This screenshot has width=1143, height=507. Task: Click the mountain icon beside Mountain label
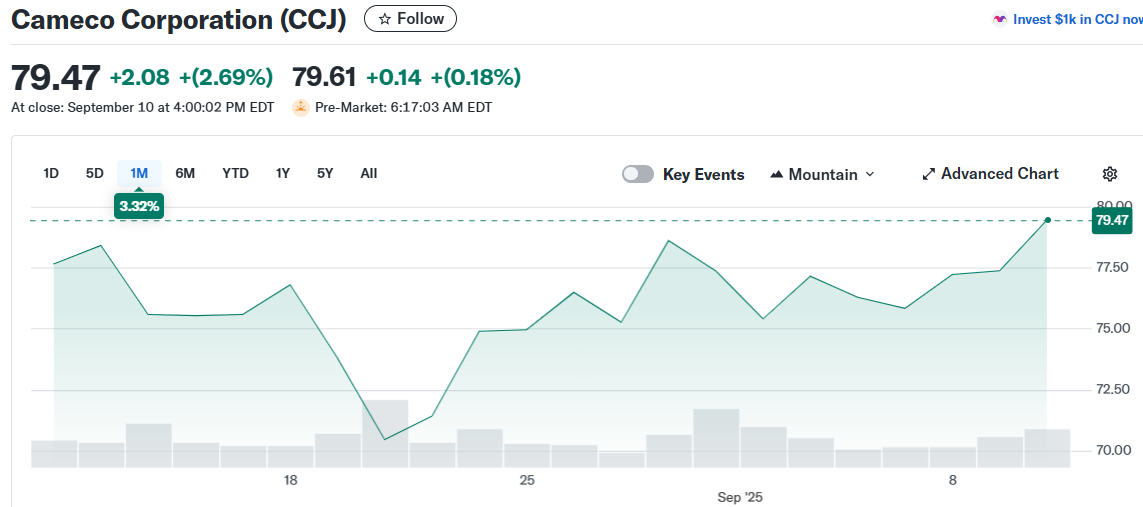[x=776, y=175]
